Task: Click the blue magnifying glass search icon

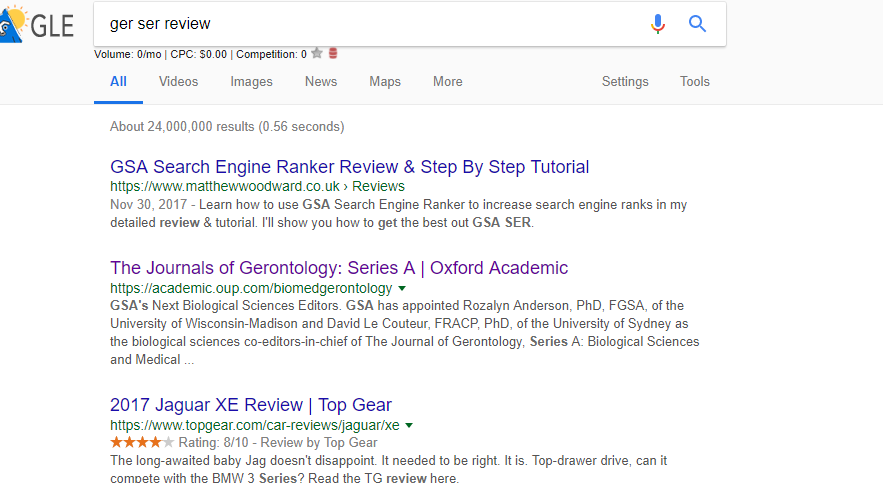Action: pos(697,24)
